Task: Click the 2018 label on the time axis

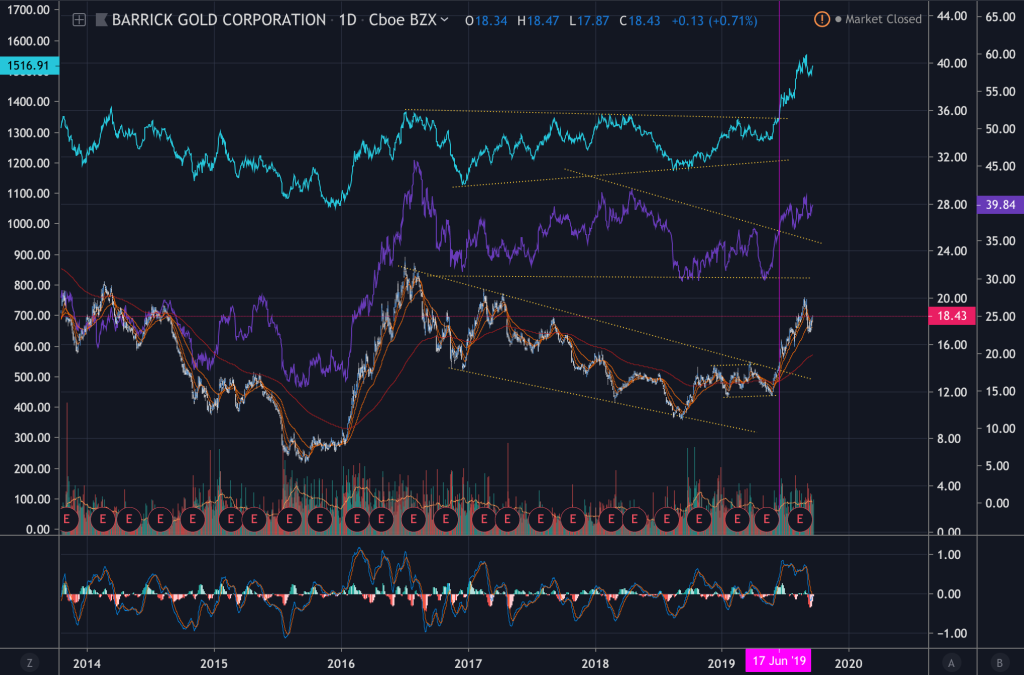Action: tap(595, 663)
